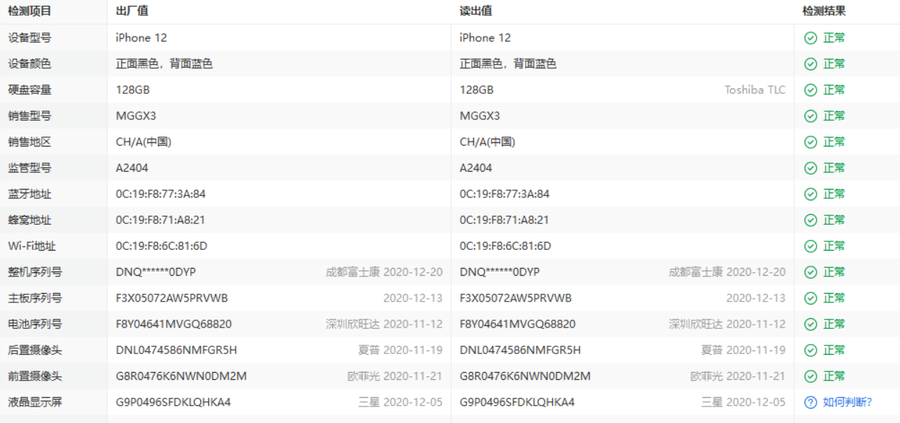This screenshot has width=900, height=423.
Task: Click factory mainboard serial F3X05072AW5PRVWB
Action: point(172,298)
